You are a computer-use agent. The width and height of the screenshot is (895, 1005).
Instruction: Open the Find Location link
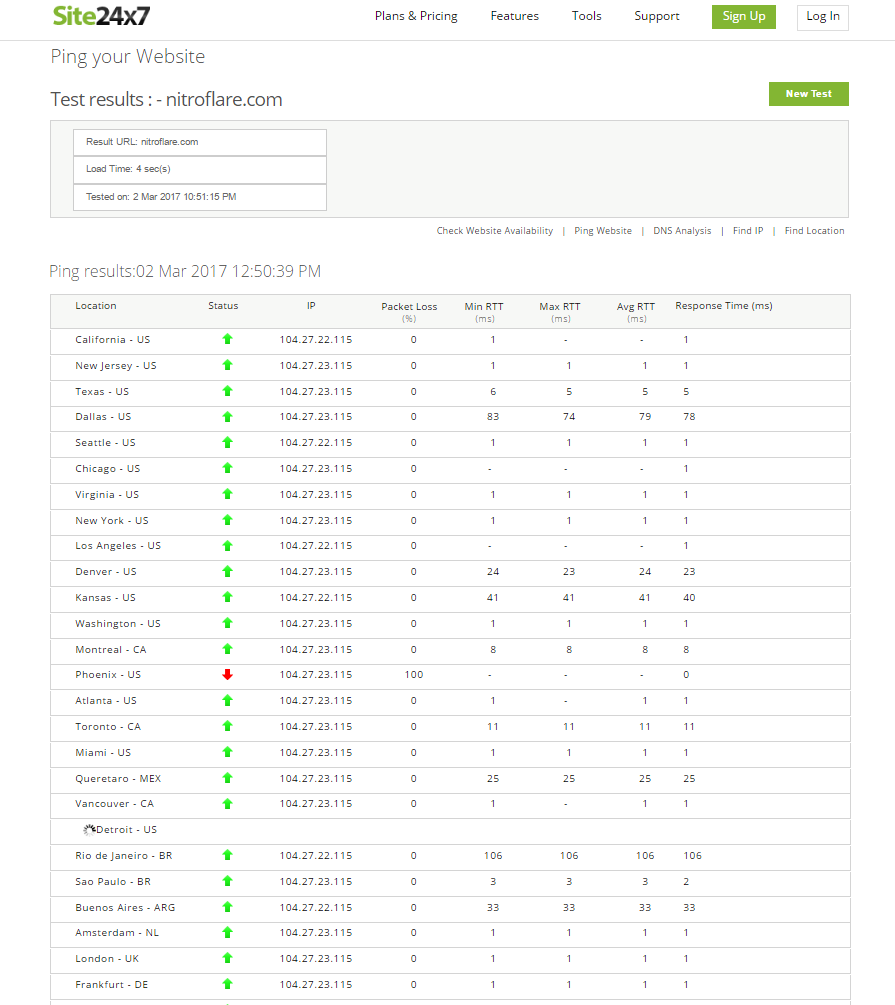pyautogui.click(x=814, y=231)
